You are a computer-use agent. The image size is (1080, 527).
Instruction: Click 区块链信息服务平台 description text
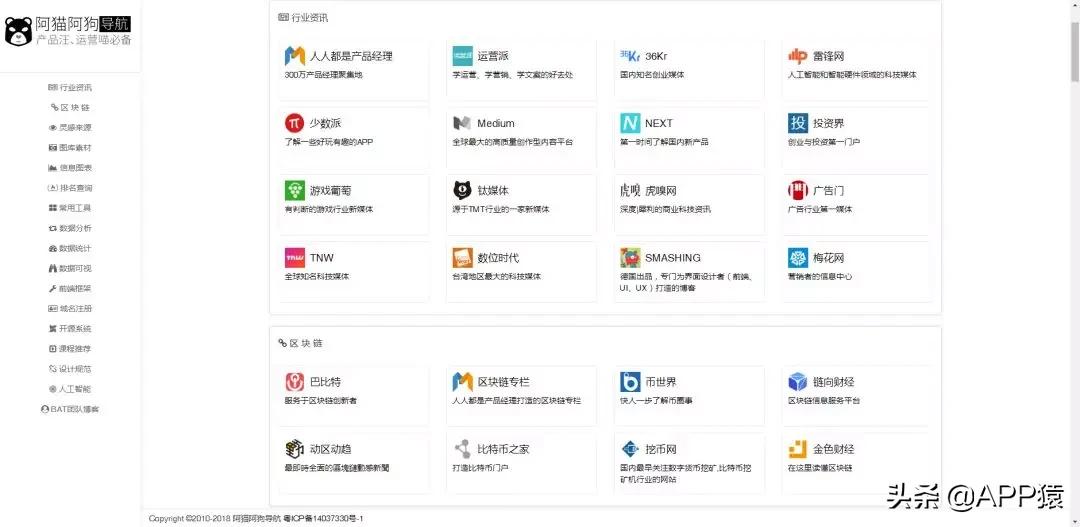pyautogui.click(x=824, y=400)
